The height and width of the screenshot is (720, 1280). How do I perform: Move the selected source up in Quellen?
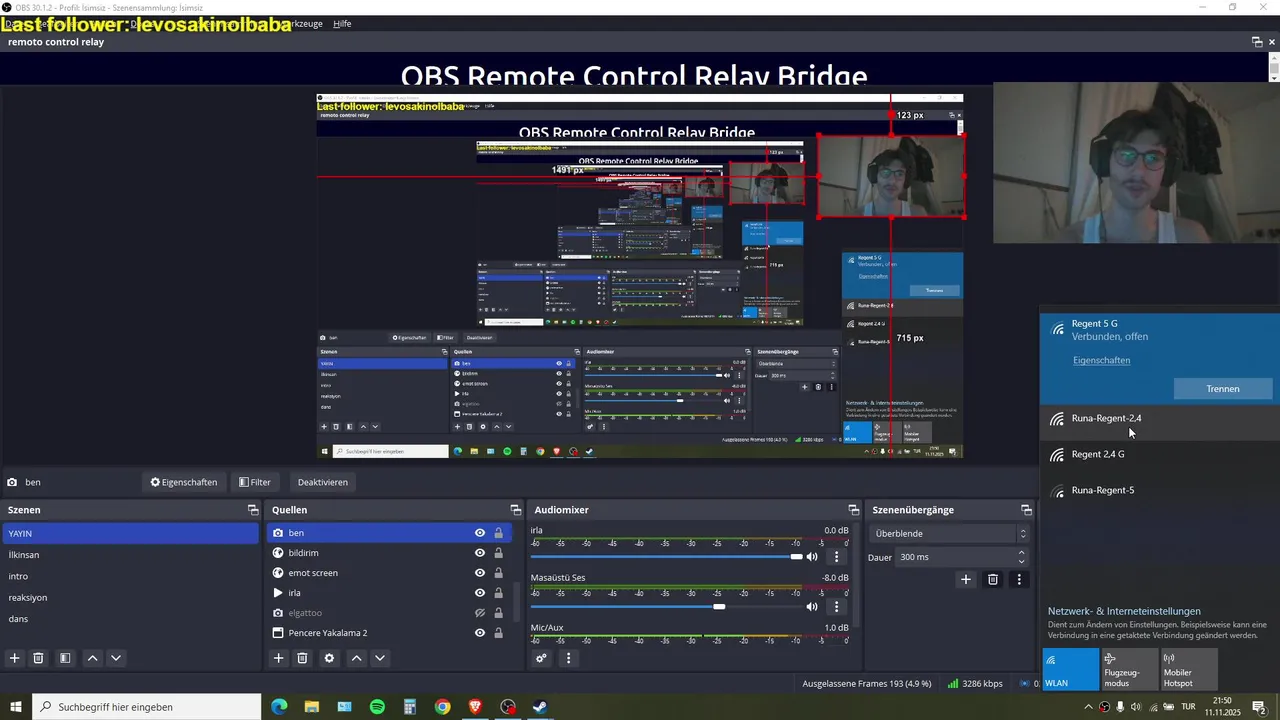click(x=356, y=658)
